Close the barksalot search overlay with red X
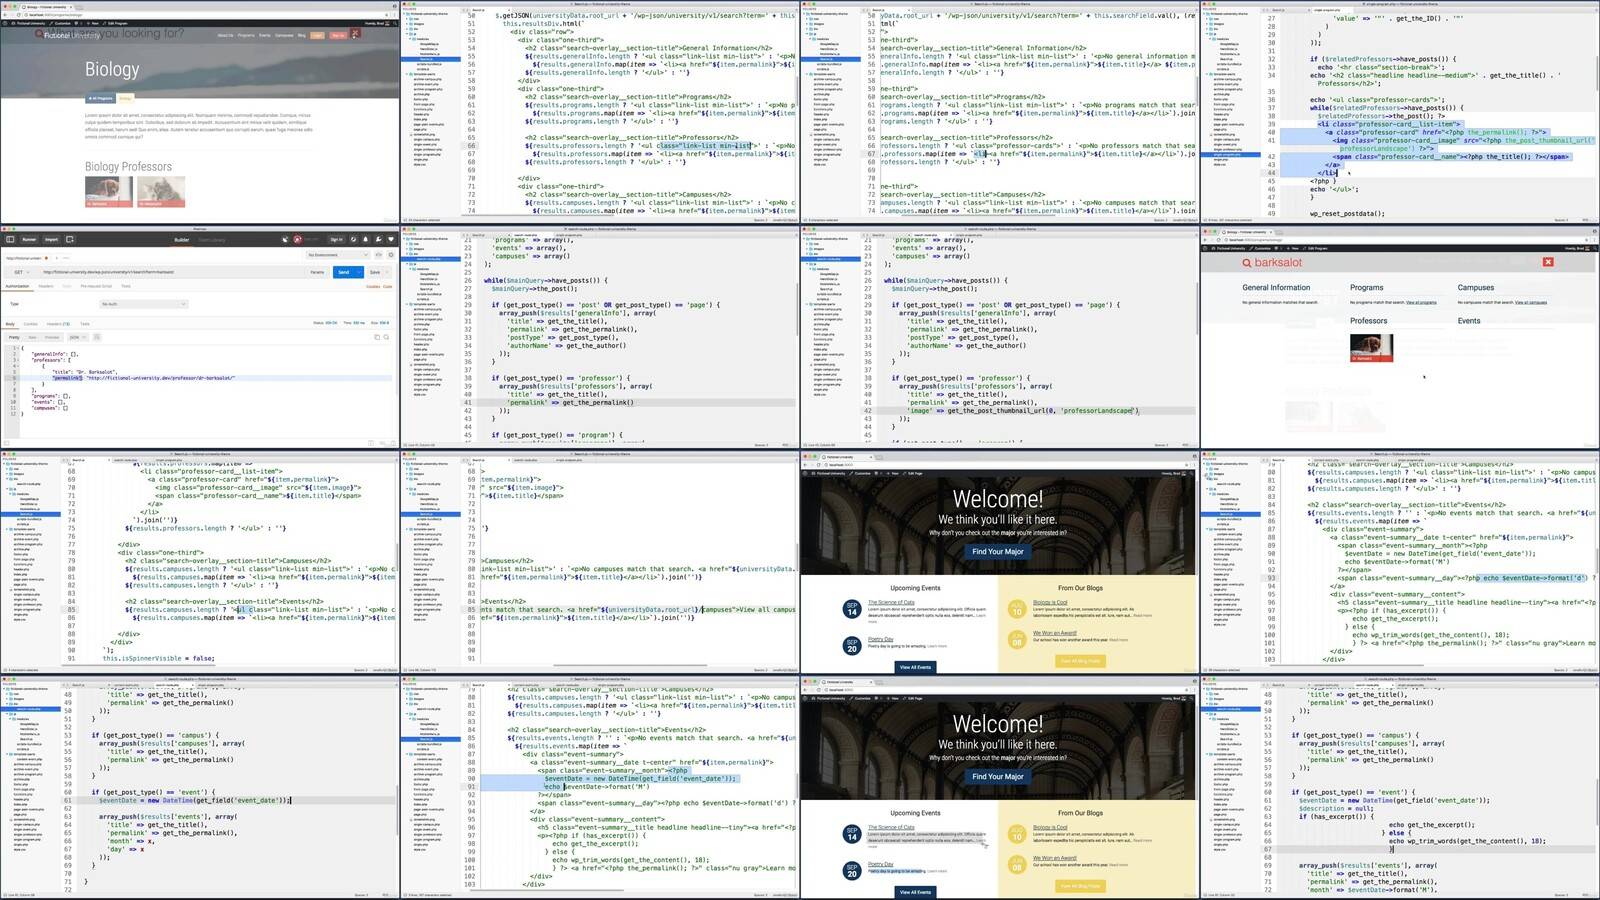Viewport: 1600px width, 900px height. click(1548, 262)
